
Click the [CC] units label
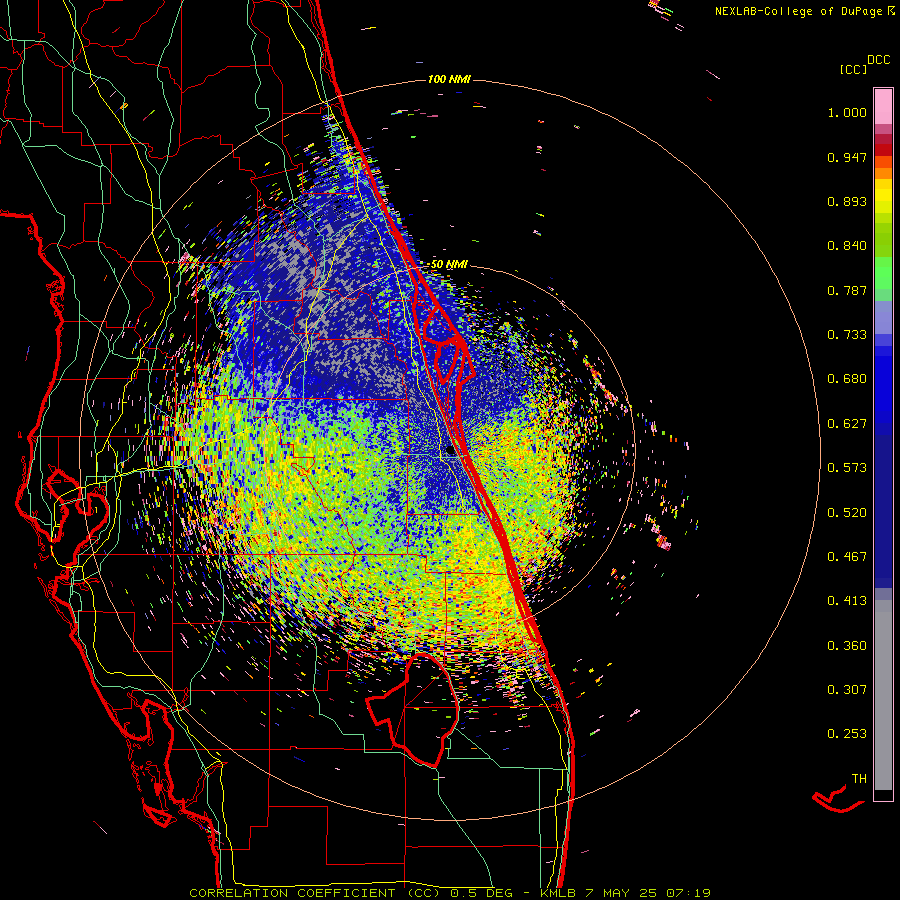853,69
